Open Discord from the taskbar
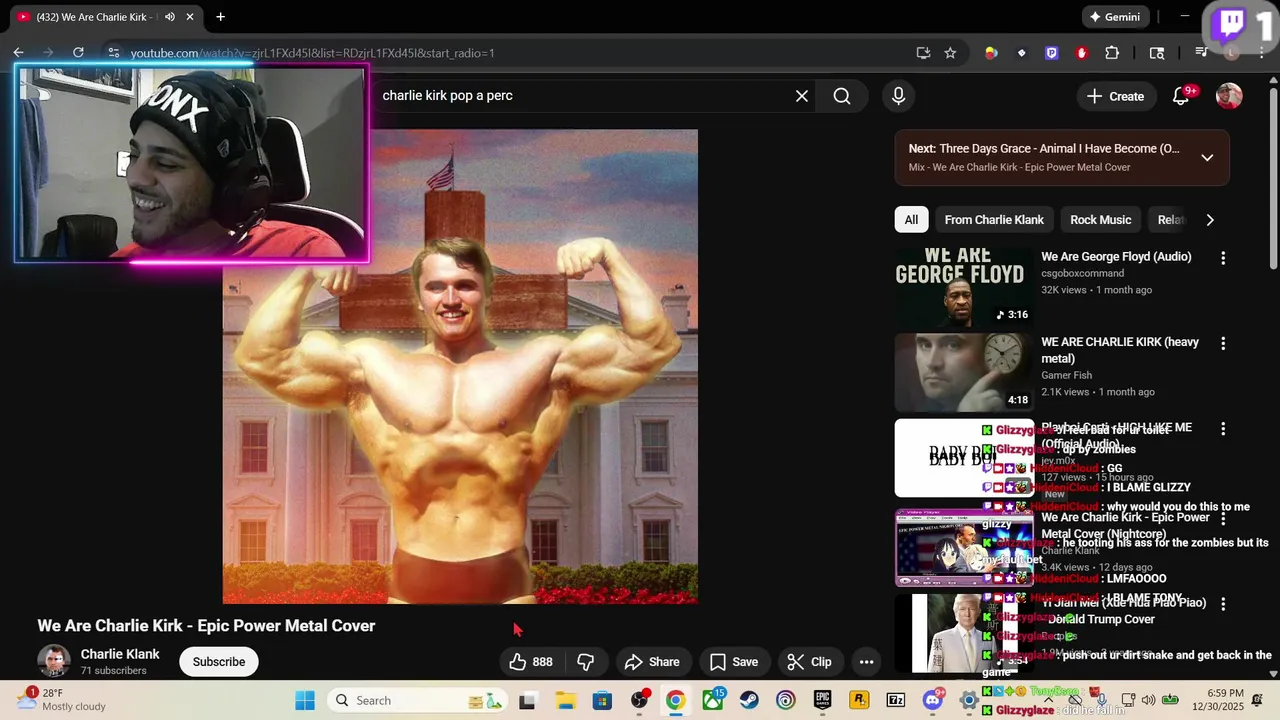Screen dimensions: 1280x720 933,700
